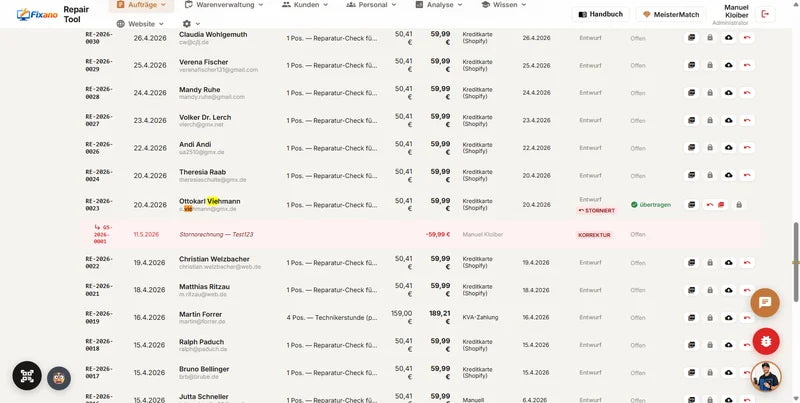The height and width of the screenshot is (403, 800).
Task: Open the QR code scanner button
Action: click(x=27, y=376)
